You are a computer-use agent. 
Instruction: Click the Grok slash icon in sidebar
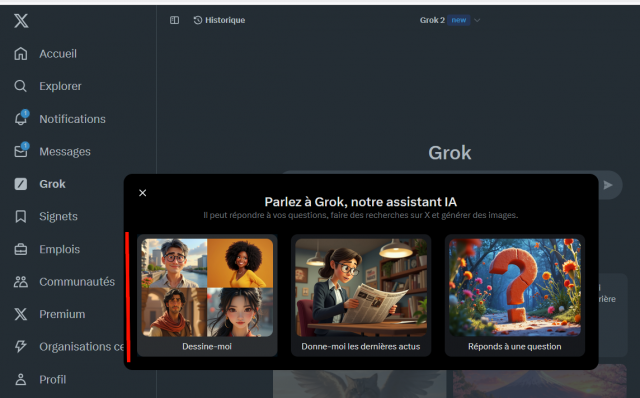pos(21,184)
